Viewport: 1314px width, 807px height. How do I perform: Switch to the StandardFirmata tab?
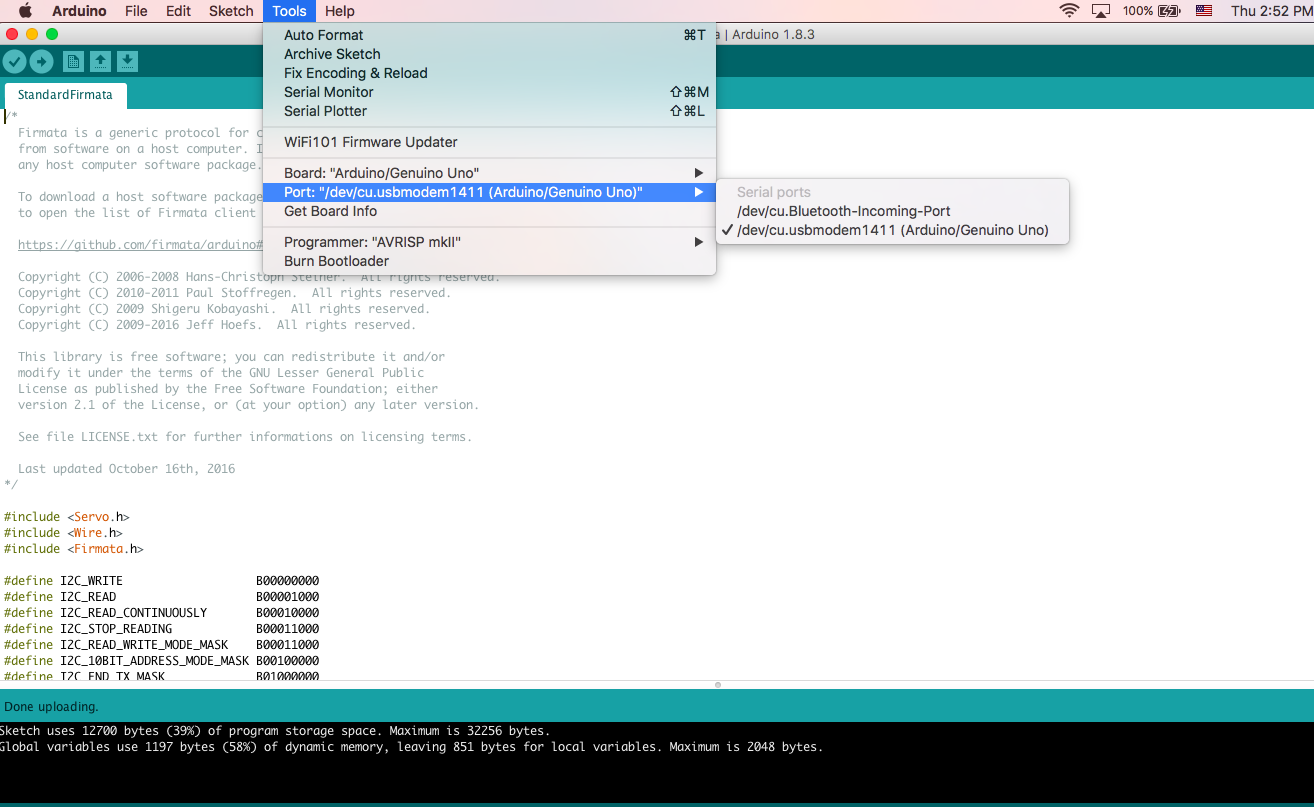[x=65, y=95]
